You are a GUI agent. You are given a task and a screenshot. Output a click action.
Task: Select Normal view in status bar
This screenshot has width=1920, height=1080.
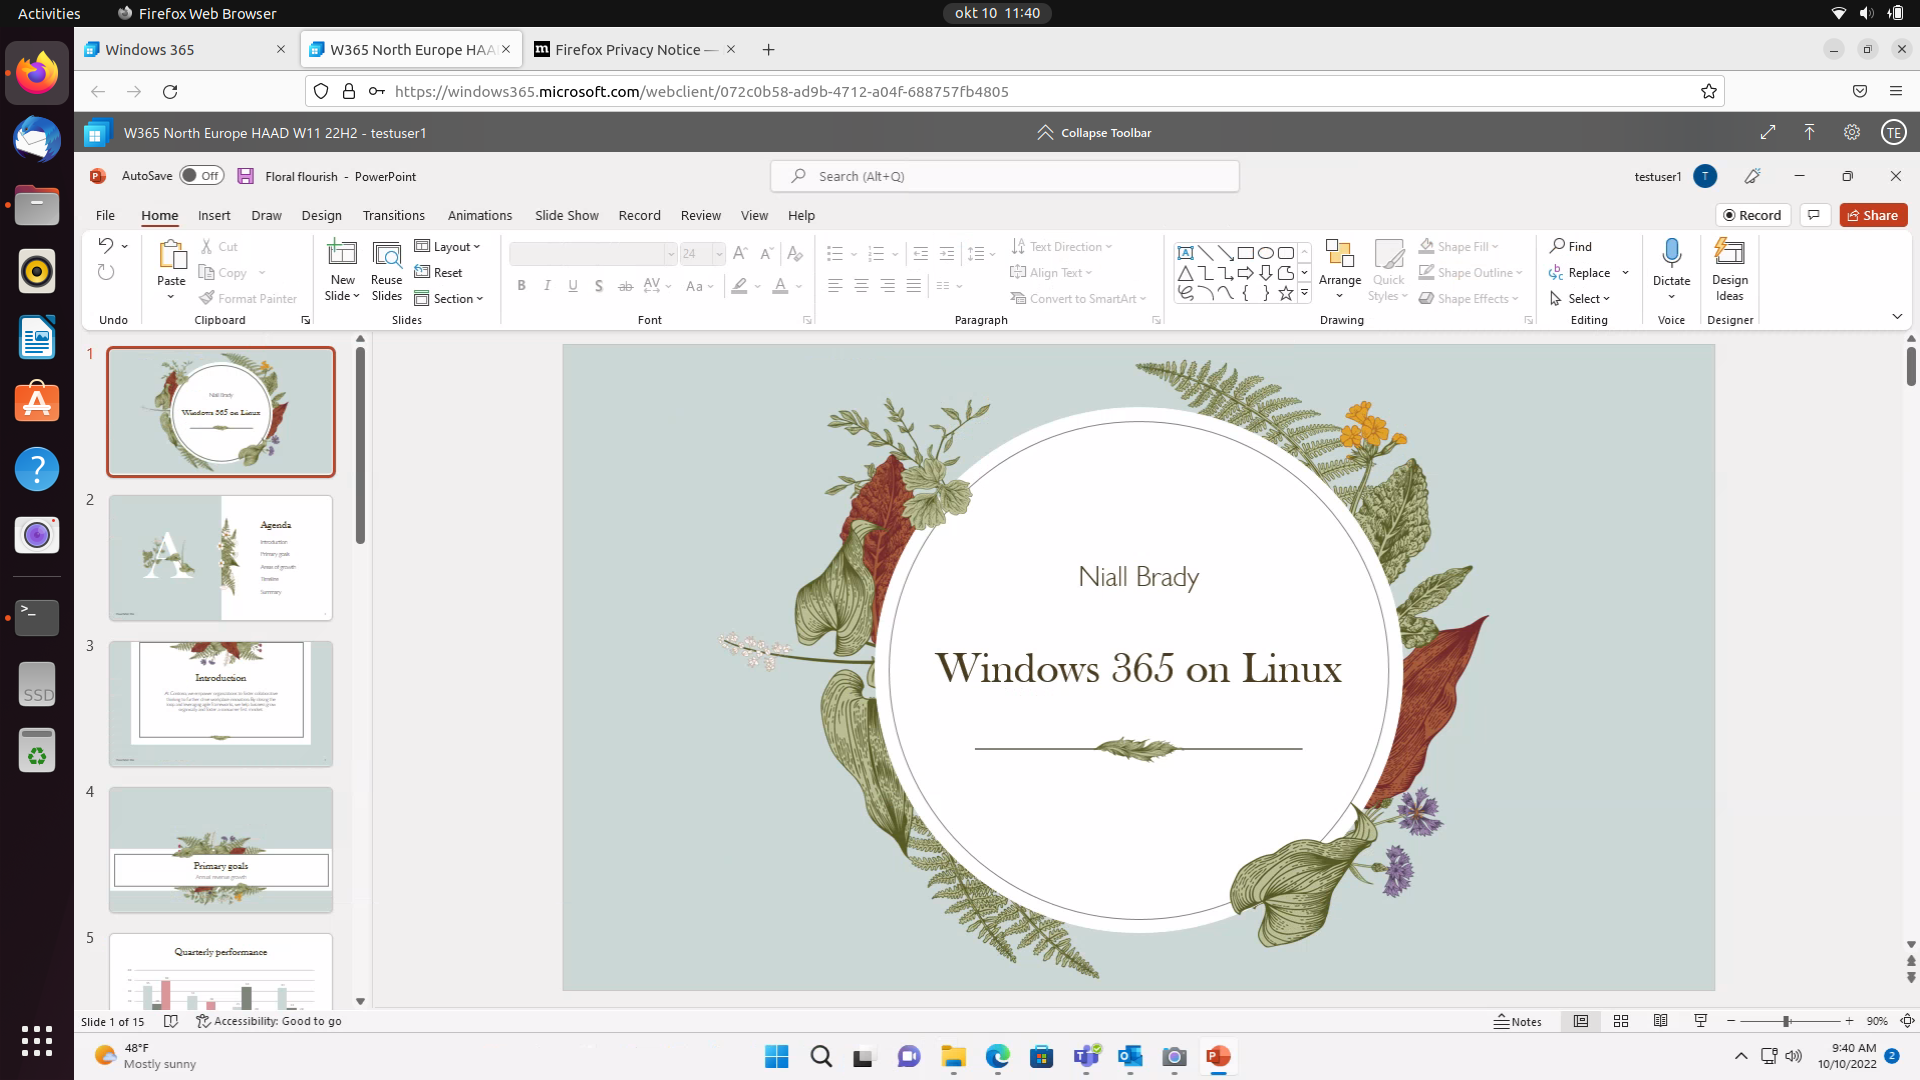point(1581,1021)
